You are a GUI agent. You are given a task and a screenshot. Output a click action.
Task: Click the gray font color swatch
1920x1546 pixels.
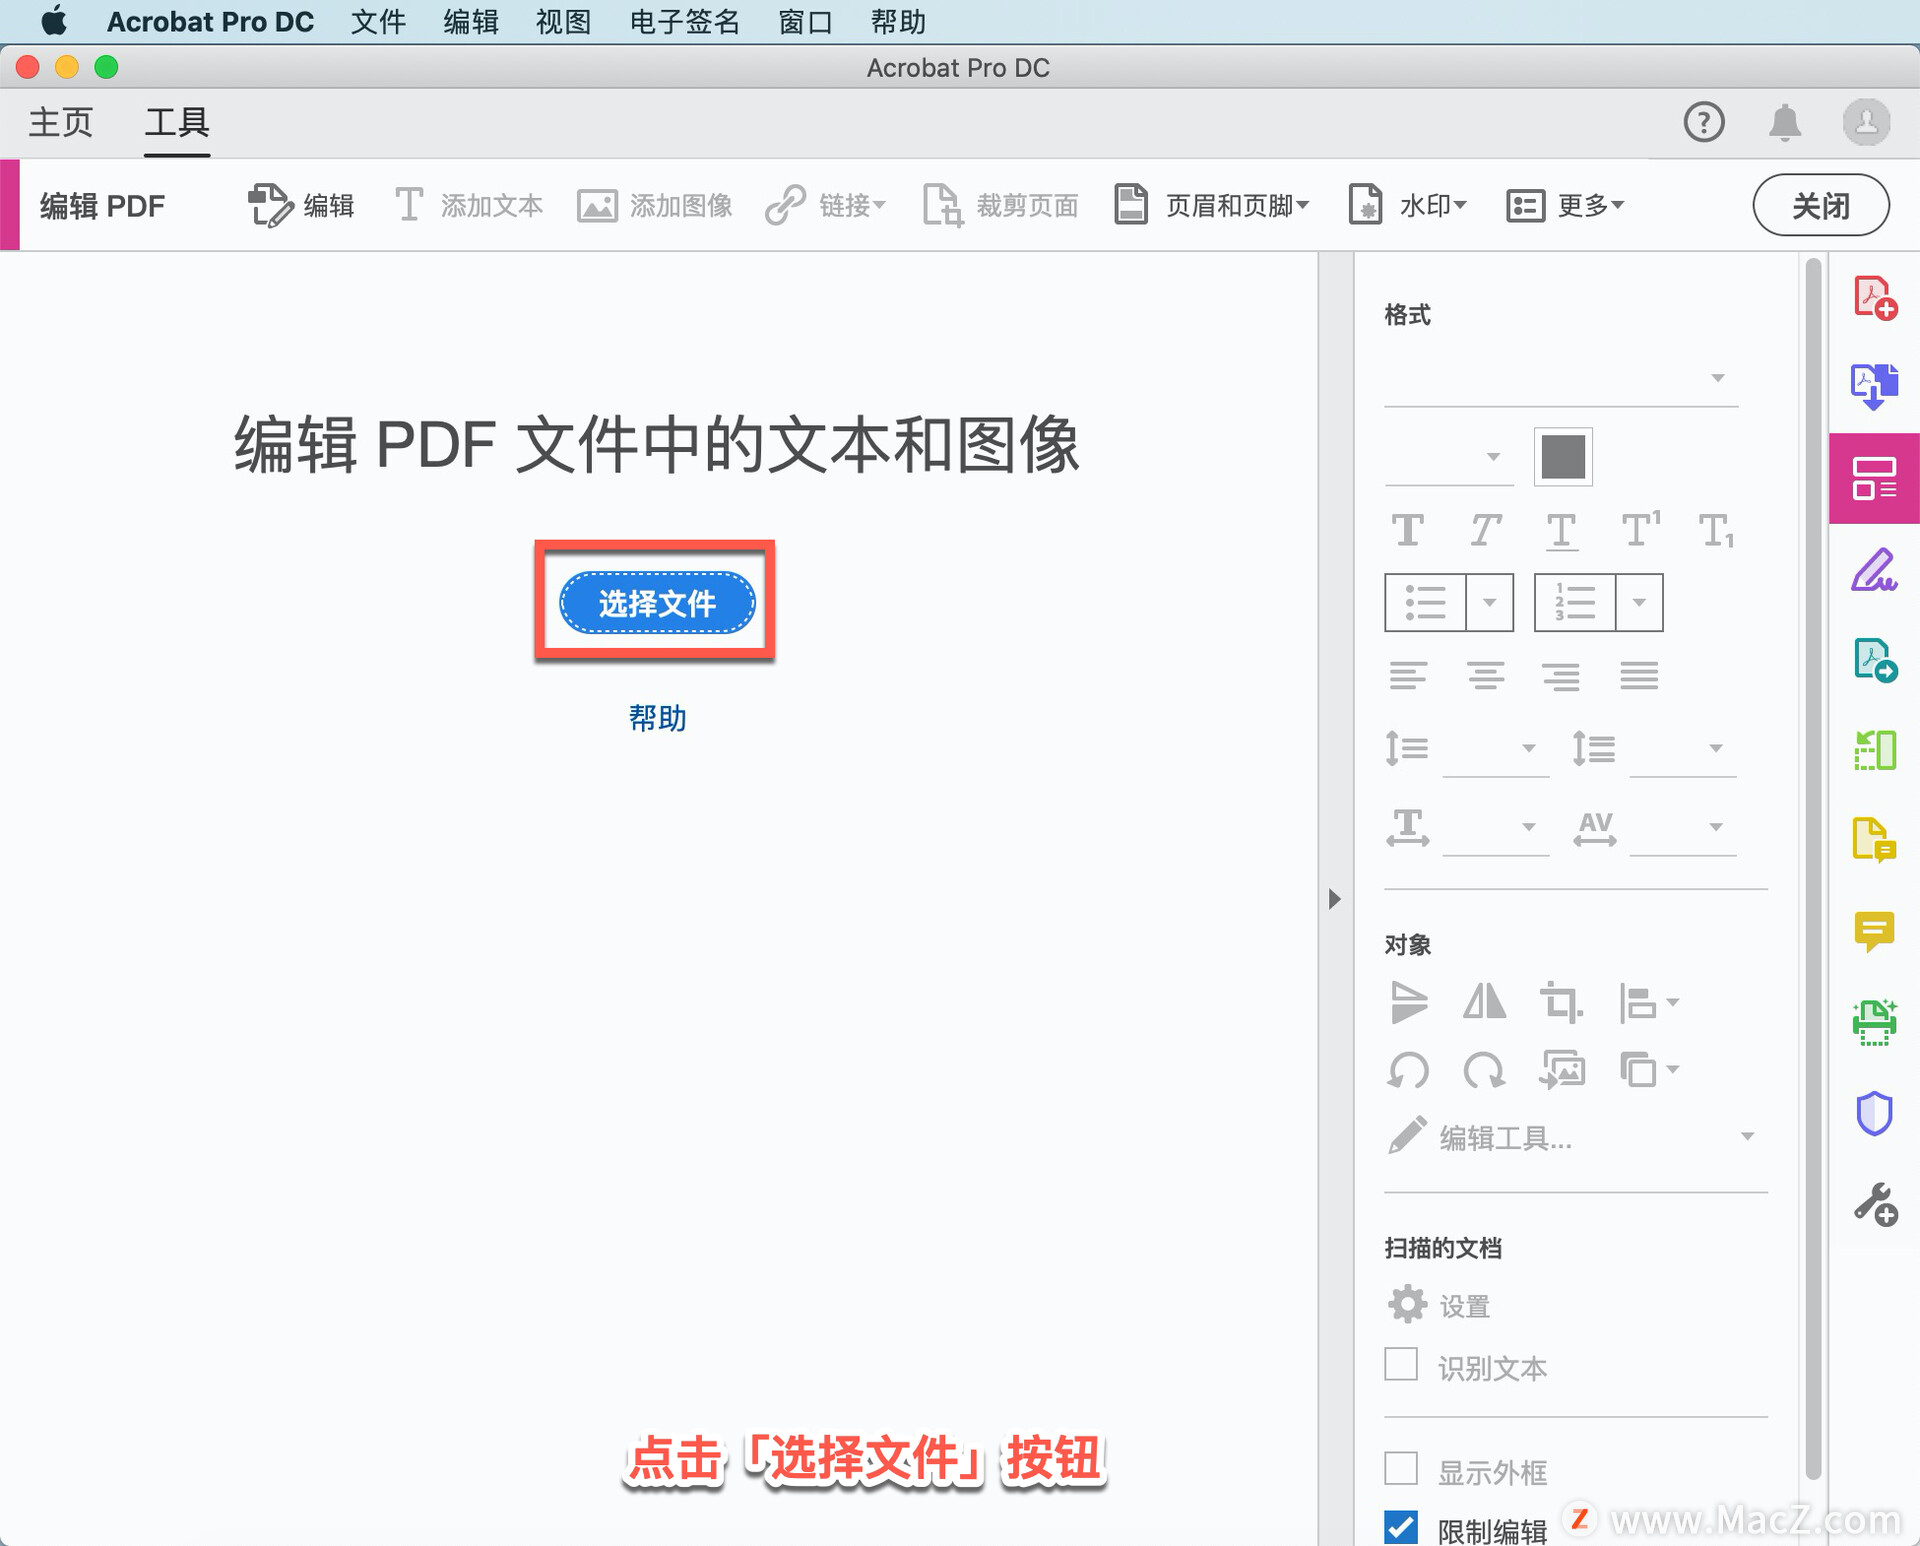click(1562, 457)
